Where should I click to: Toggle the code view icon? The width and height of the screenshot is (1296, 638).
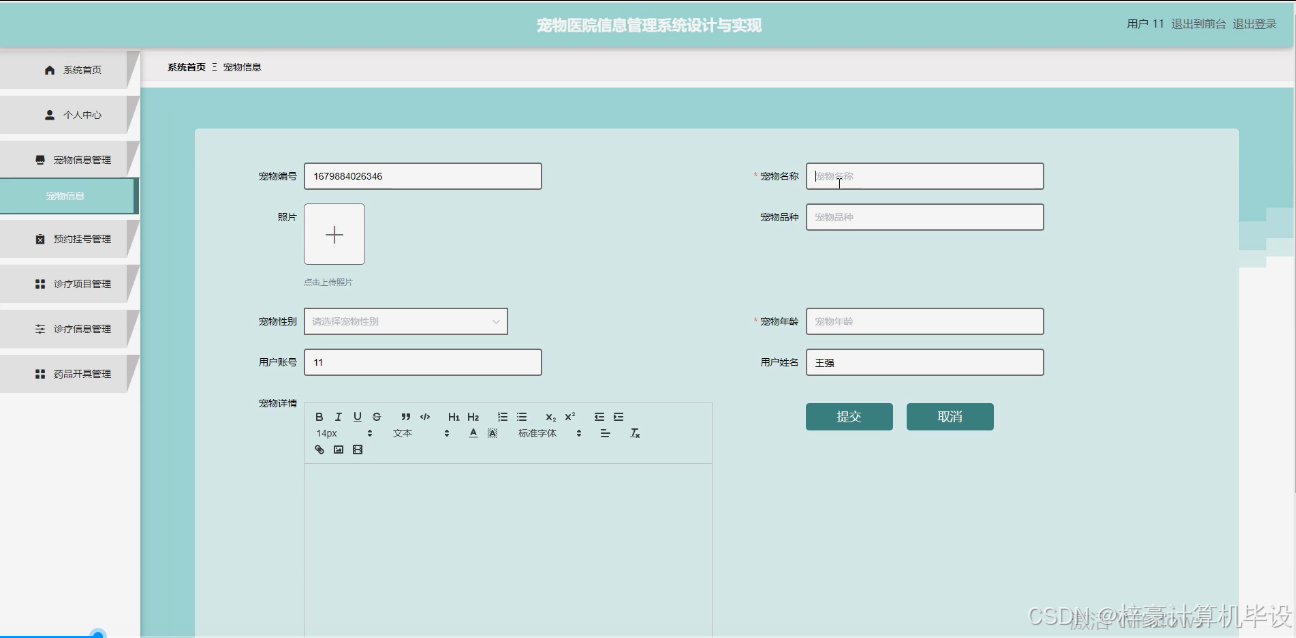point(425,417)
